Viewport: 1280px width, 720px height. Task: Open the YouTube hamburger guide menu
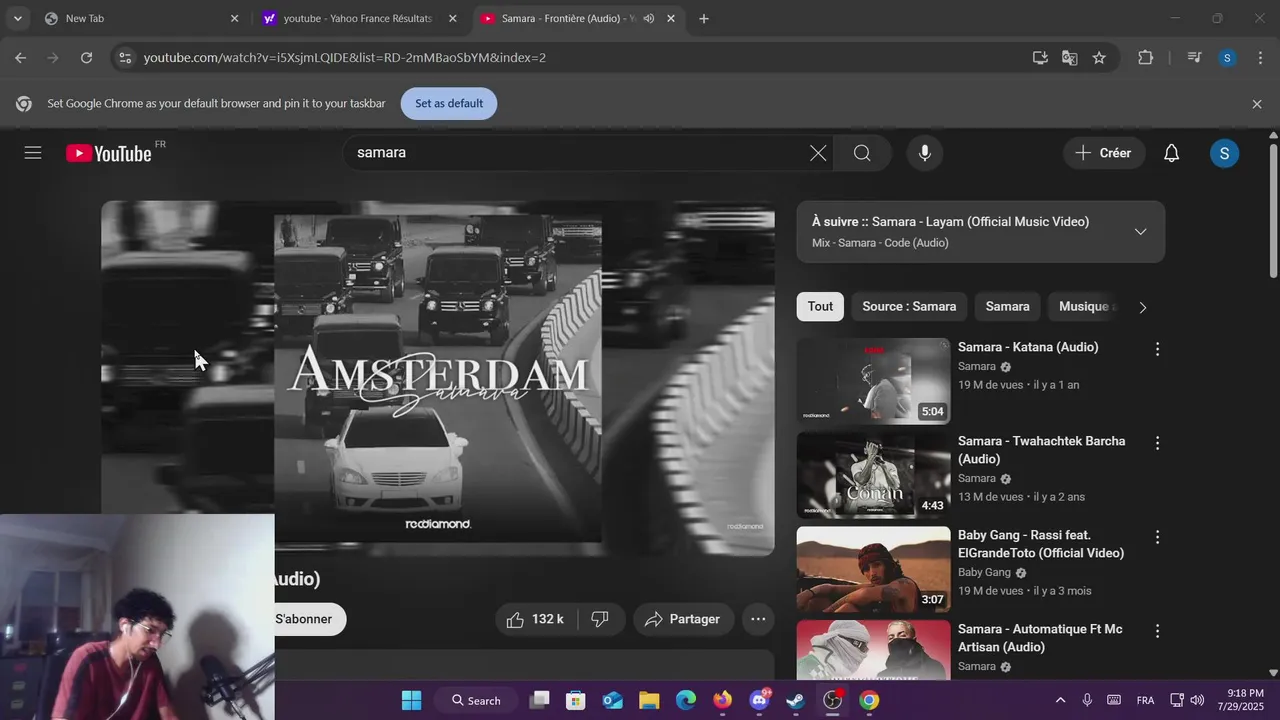click(33, 153)
